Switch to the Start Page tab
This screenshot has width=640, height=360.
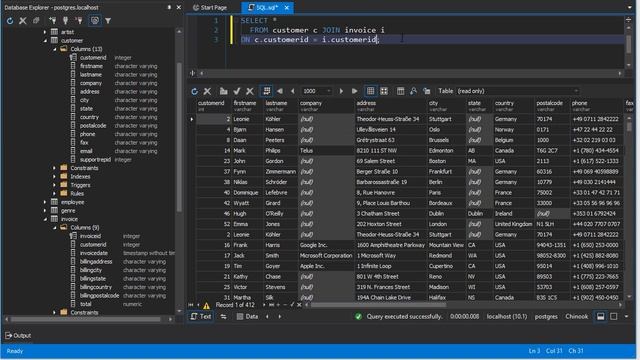210,7
